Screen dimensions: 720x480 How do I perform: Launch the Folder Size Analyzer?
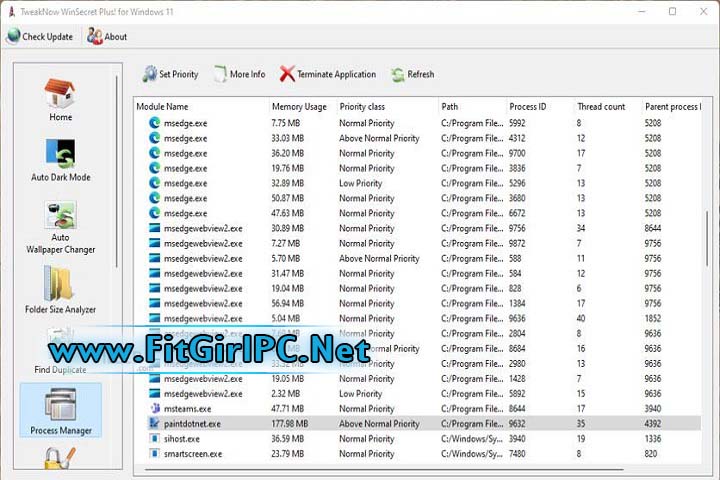pyautogui.click(x=60, y=290)
